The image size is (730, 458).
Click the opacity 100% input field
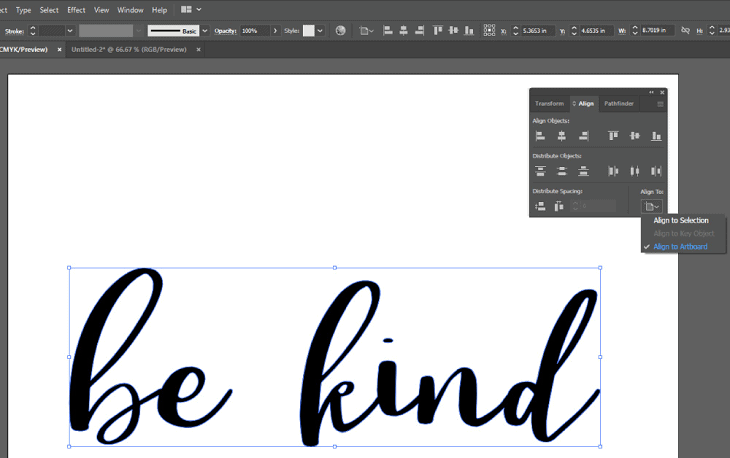255,31
